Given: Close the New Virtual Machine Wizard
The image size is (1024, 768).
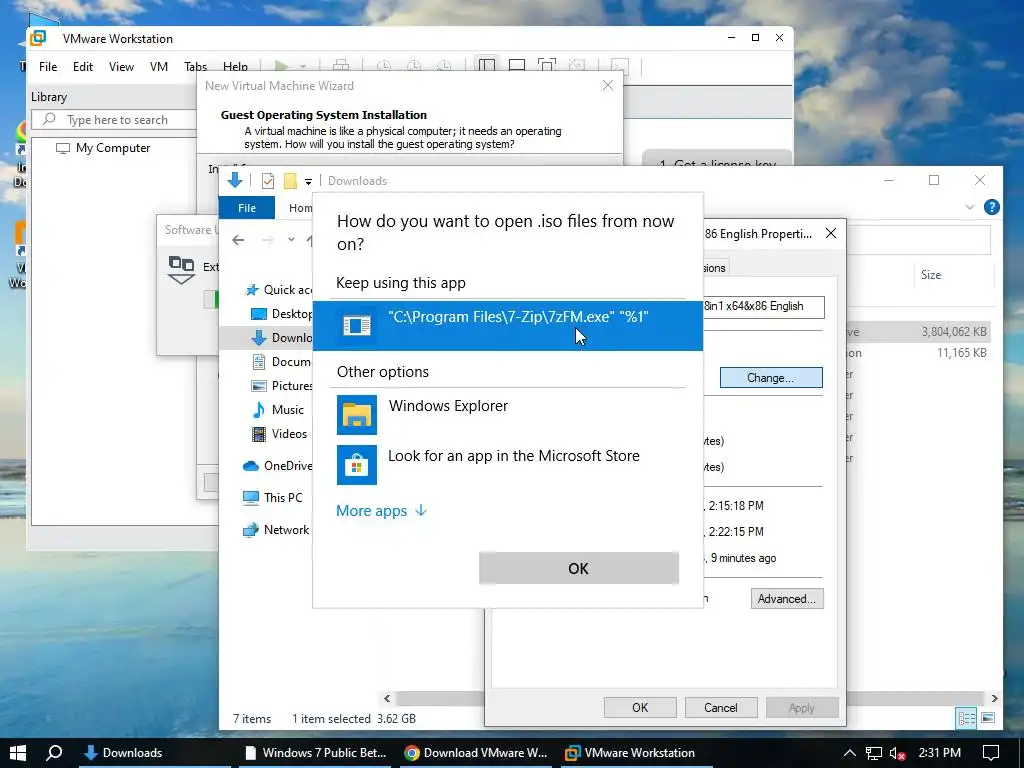Looking at the screenshot, I should tap(607, 86).
